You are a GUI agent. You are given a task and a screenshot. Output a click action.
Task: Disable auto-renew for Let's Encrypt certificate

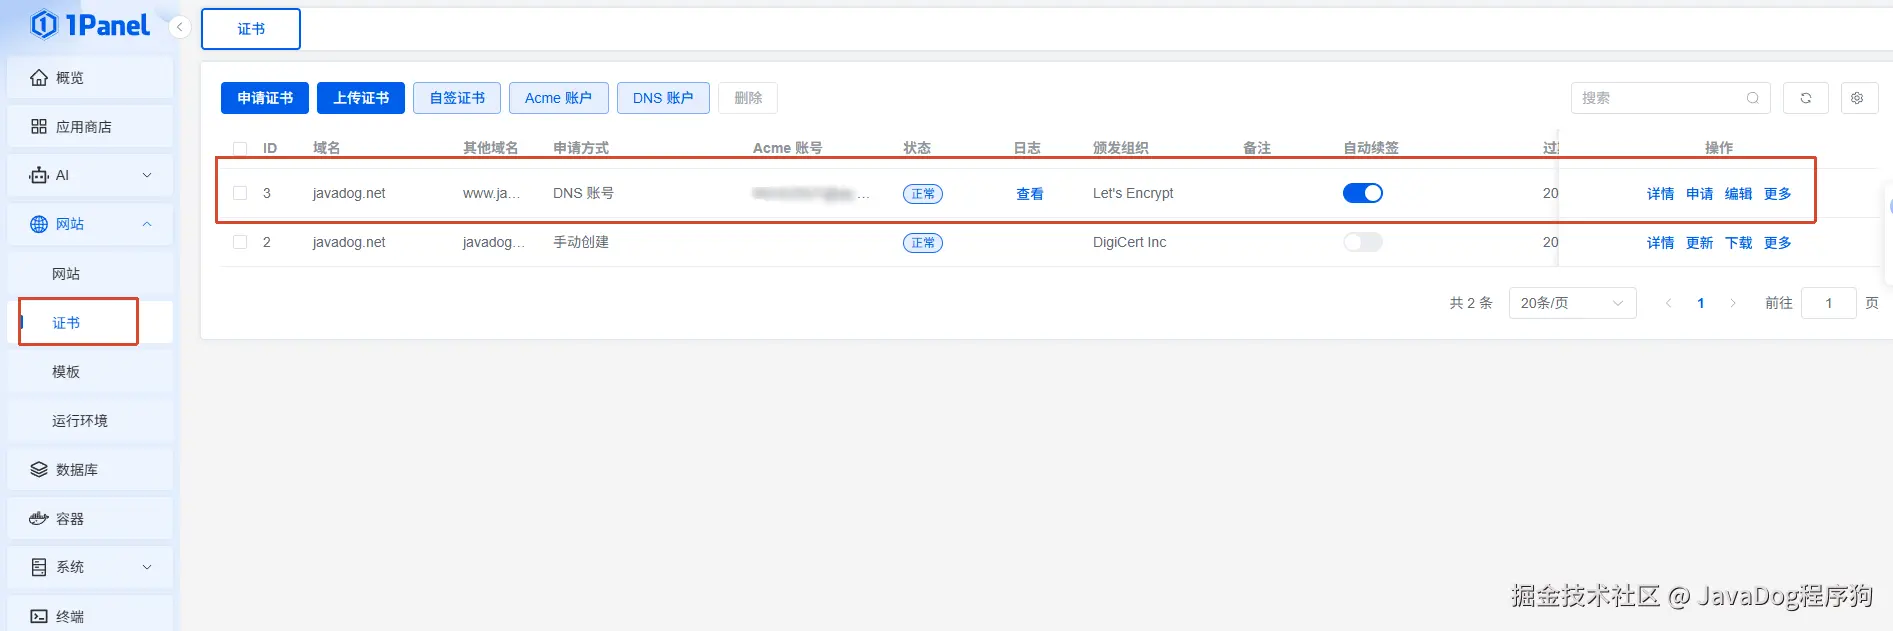click(1363, 193)
